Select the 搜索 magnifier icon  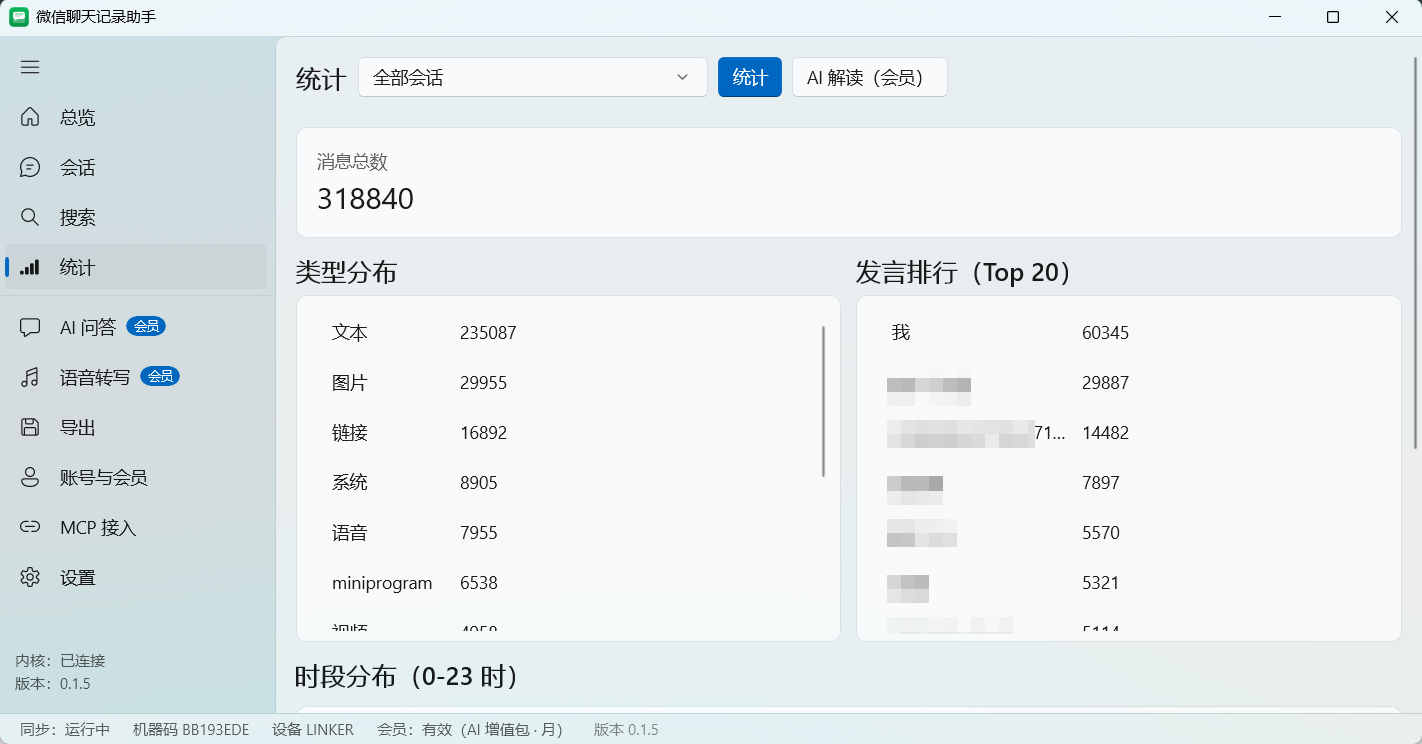(x=30, y=217)
